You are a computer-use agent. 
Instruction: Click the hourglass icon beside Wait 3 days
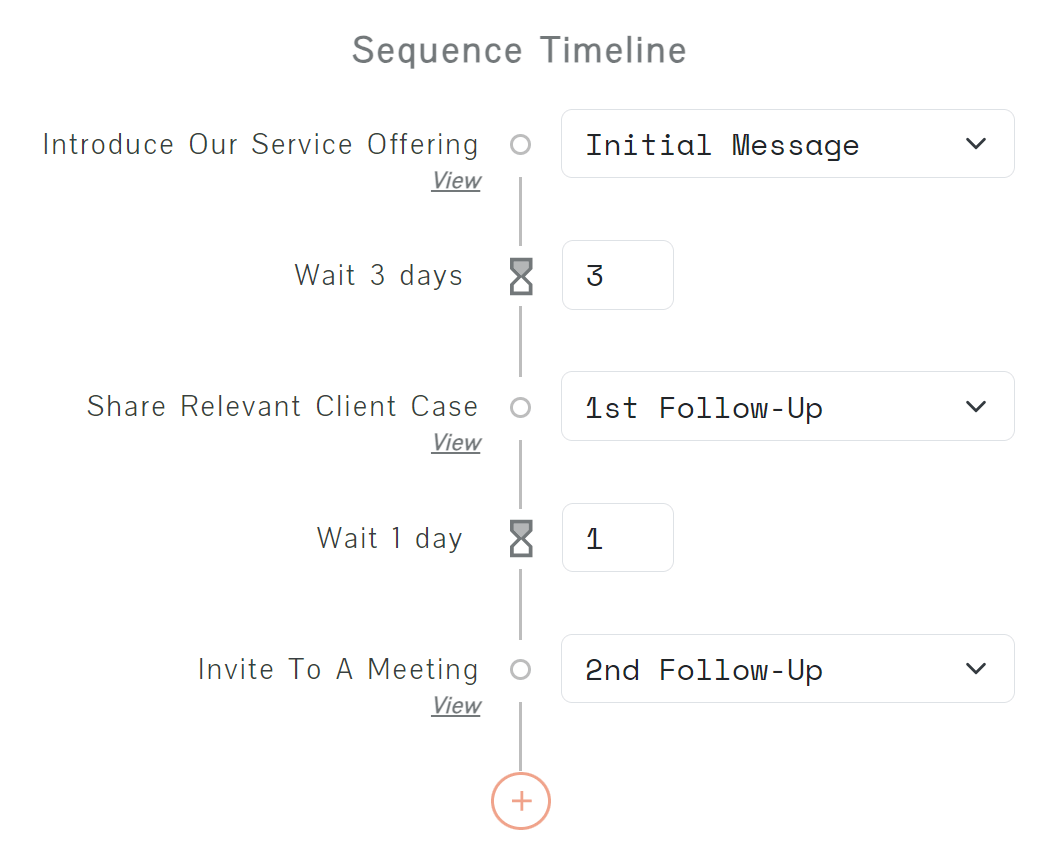click(x=521, y=276)
